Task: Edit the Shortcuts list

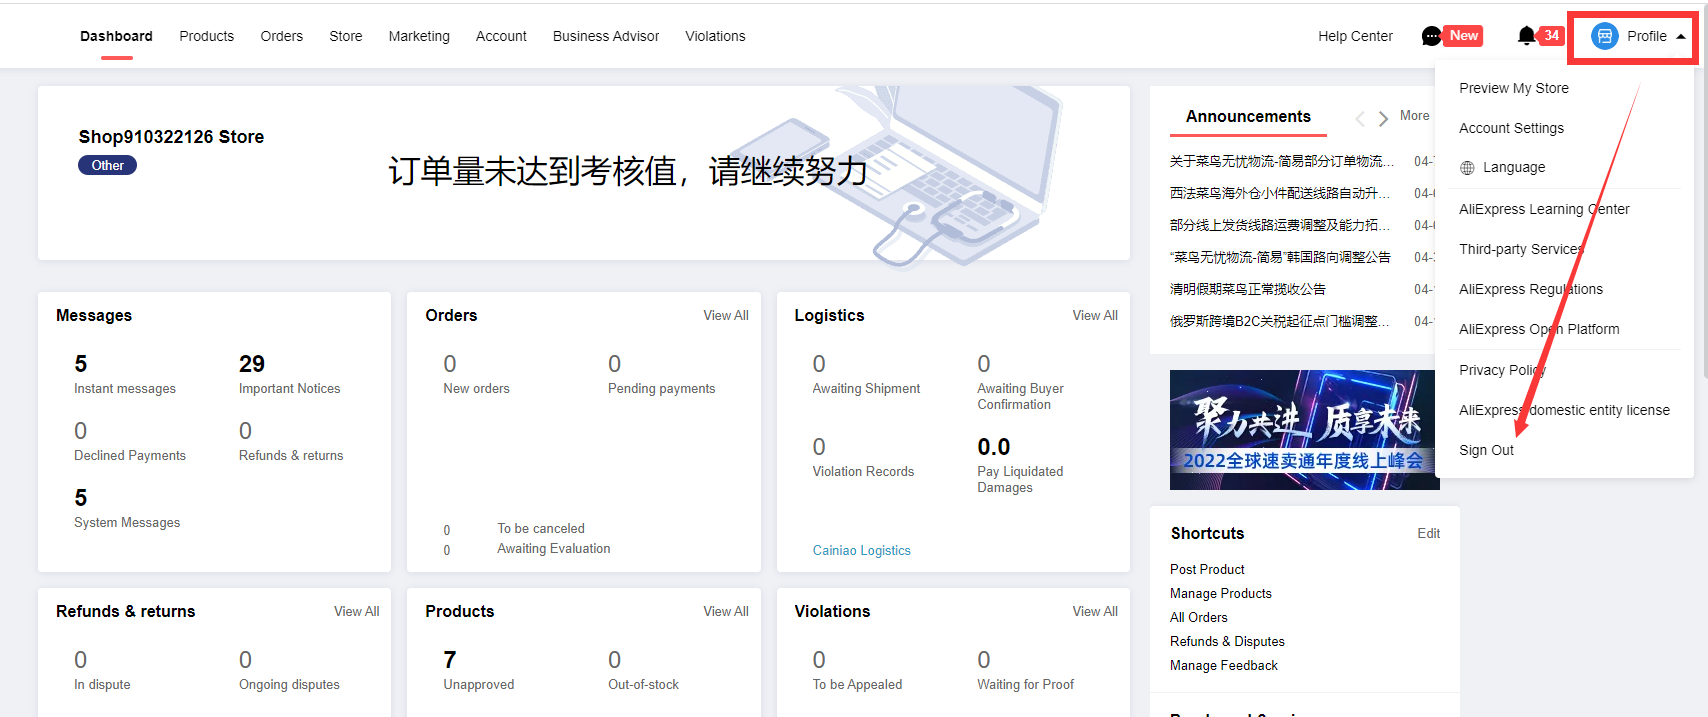Action: 1428,533
